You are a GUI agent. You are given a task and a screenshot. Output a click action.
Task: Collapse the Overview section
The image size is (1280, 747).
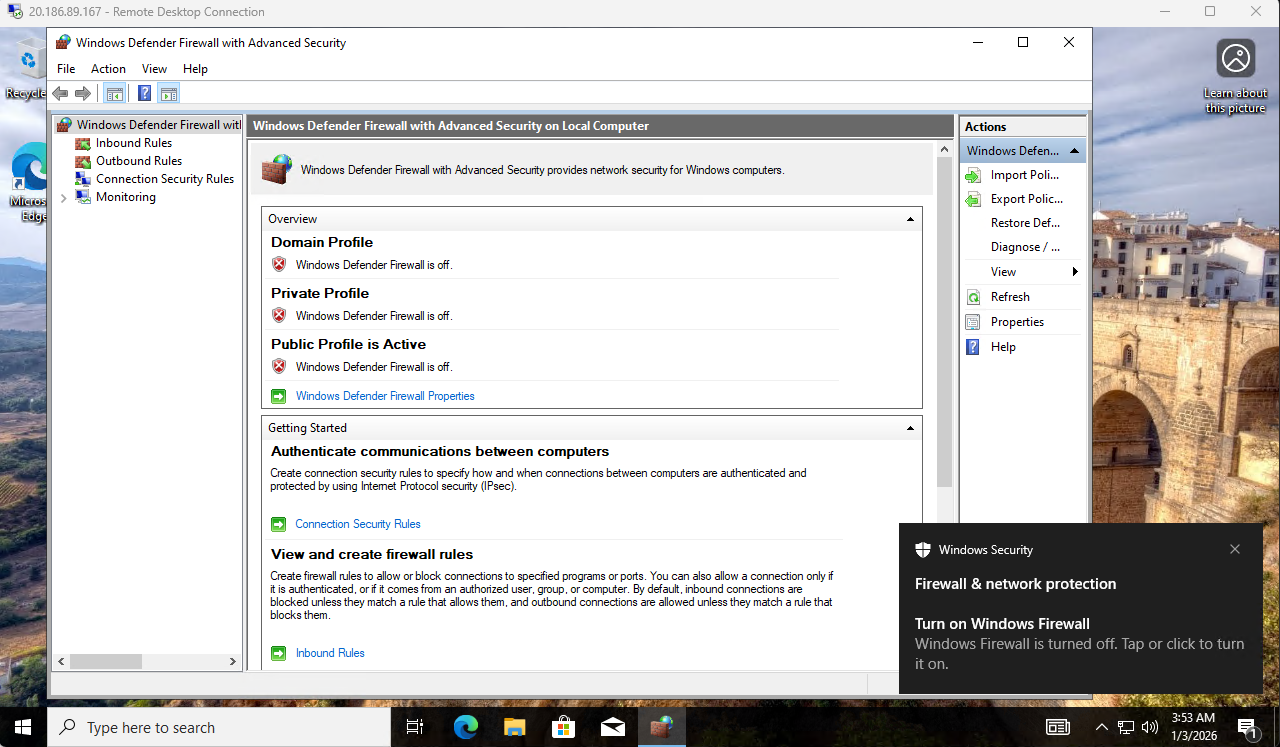pyautogui.click(x=910, y=219)
